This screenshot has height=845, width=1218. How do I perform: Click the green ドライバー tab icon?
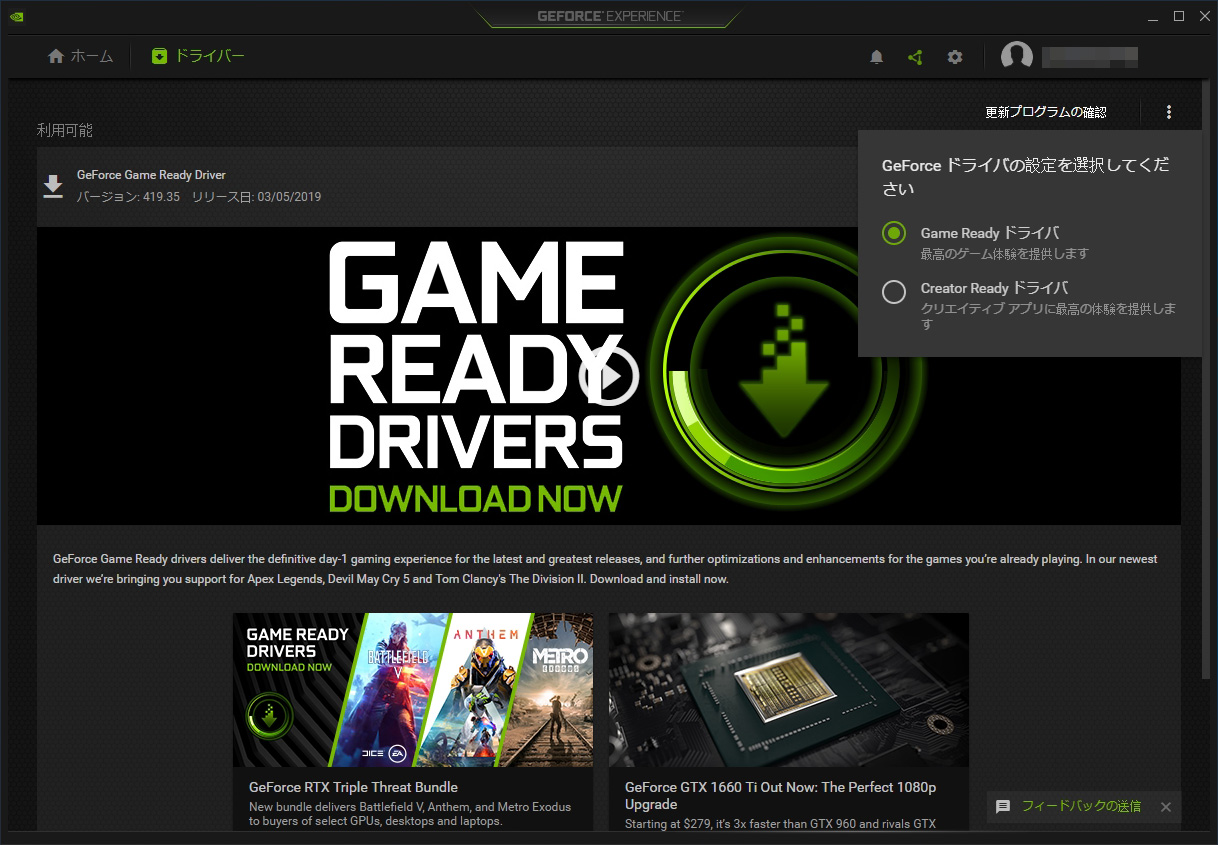[x=159, y=56]
